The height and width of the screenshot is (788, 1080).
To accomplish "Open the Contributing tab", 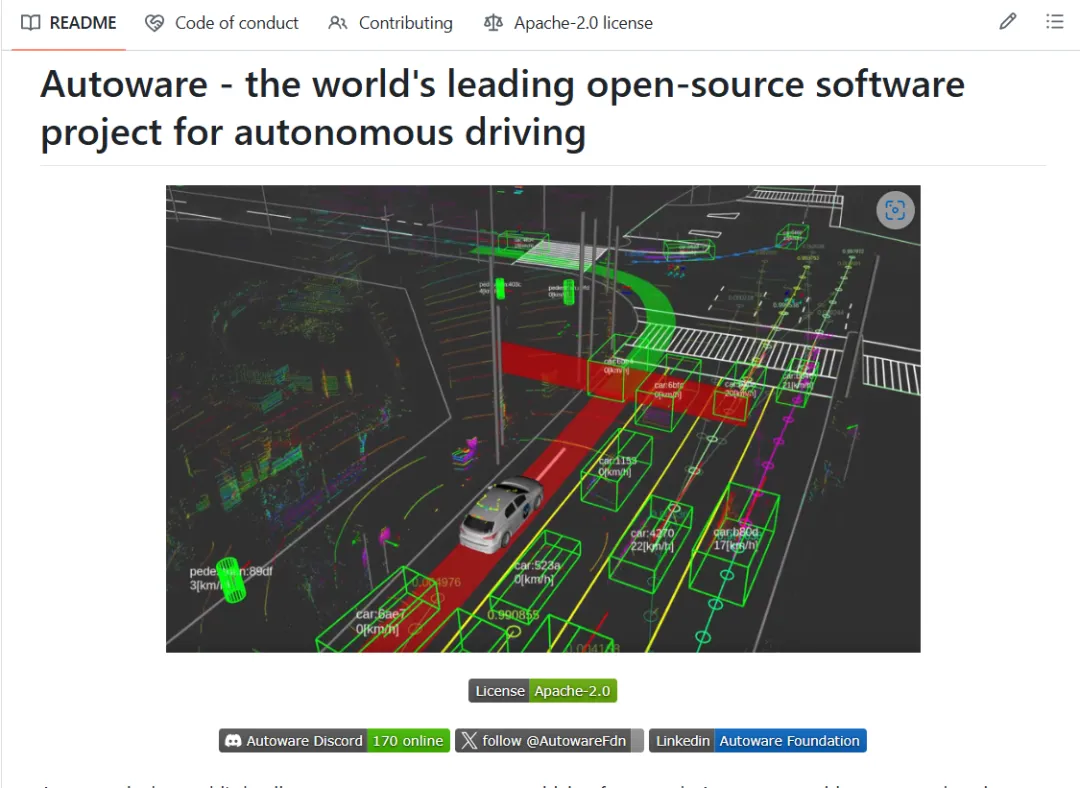I will click(391, 23).
